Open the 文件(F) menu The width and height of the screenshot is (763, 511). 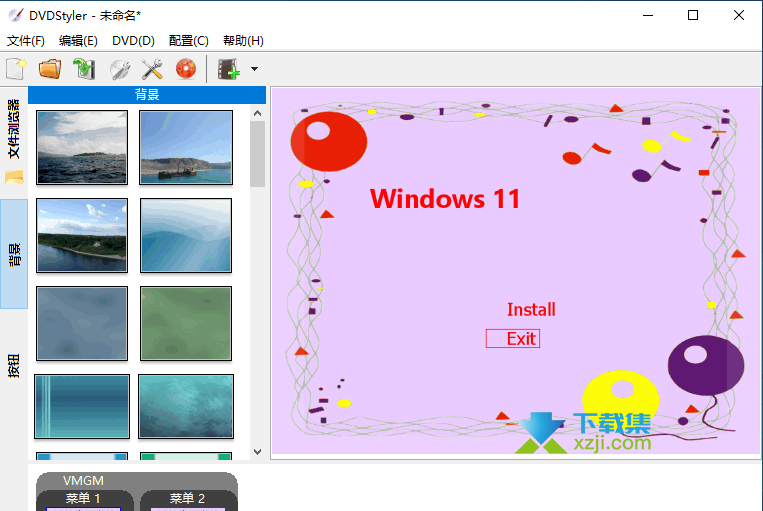(x=26, y=40)
